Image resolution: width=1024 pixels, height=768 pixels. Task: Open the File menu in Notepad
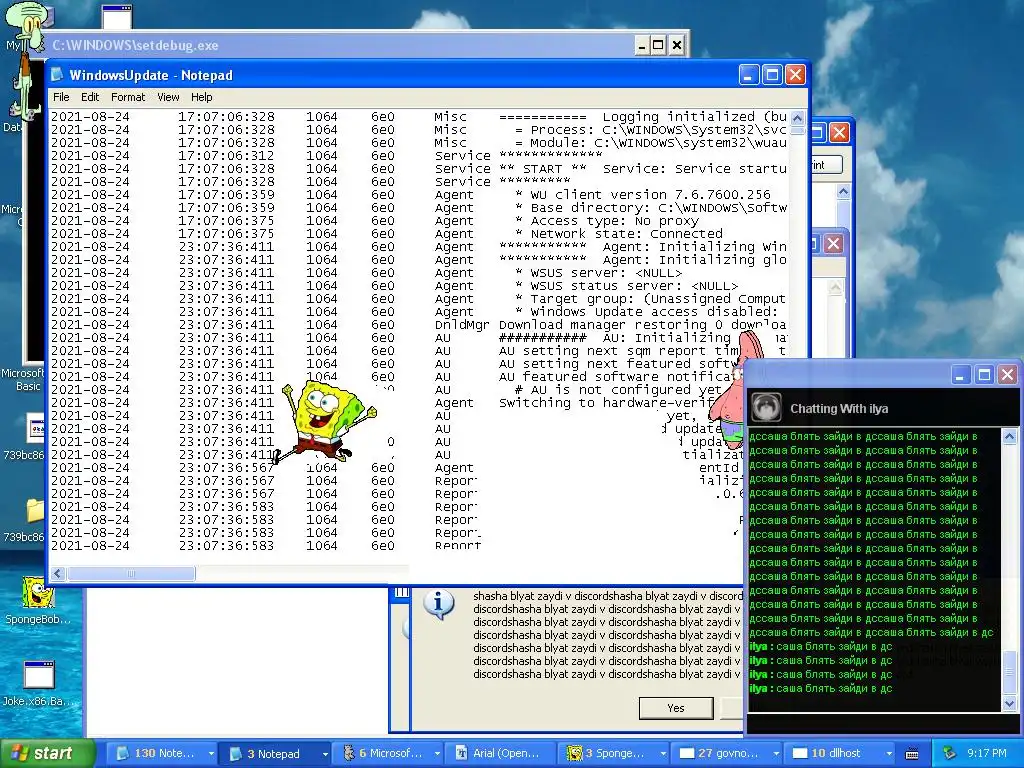pyautogui.click(x=61, y=97)
